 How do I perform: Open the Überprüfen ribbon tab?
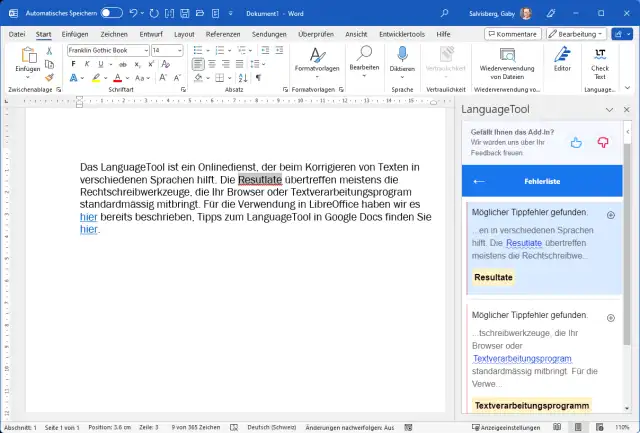pos(316,33)
